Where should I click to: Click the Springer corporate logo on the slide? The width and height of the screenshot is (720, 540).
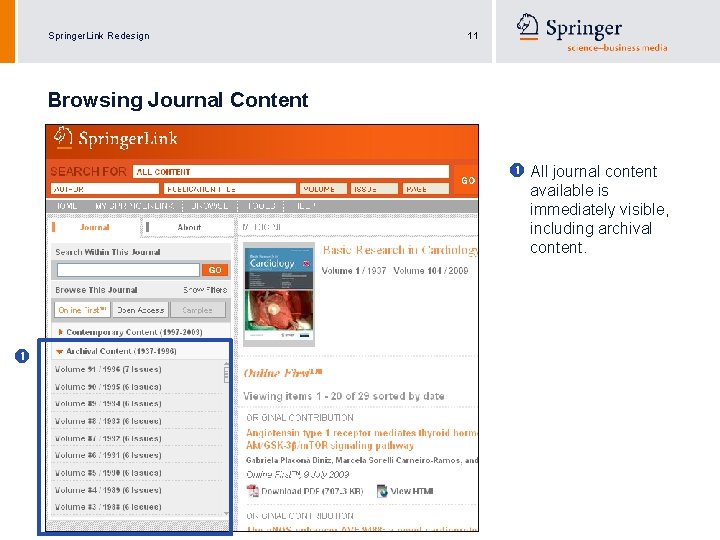tap(592, 32)
